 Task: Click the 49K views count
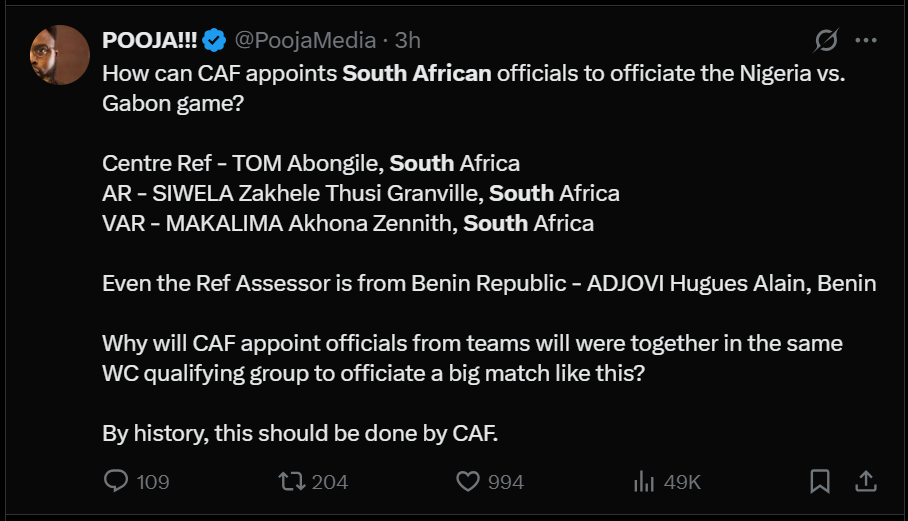click(x=682, y=482)
